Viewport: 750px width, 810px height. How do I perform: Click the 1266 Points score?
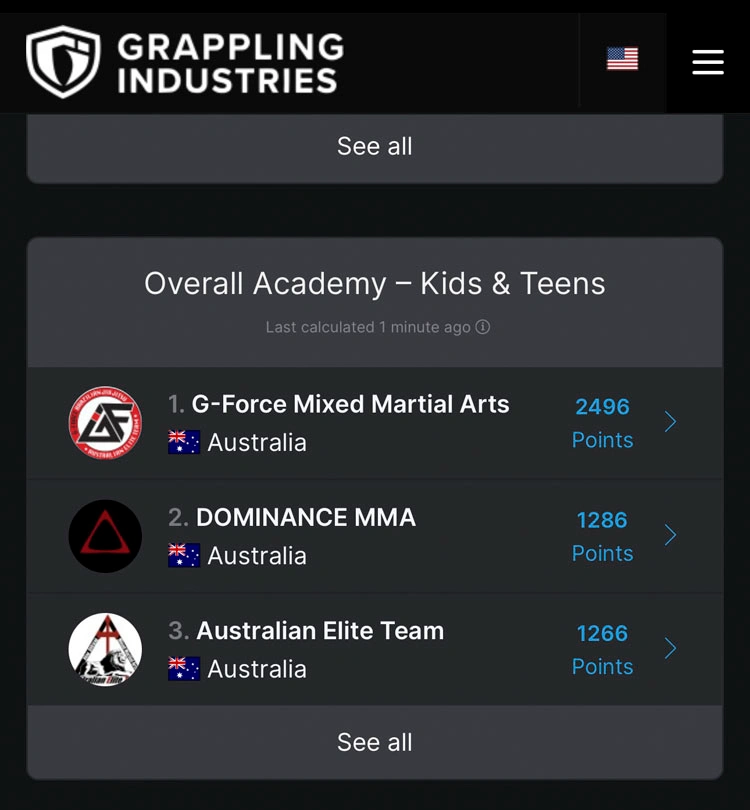coord(602,648)
